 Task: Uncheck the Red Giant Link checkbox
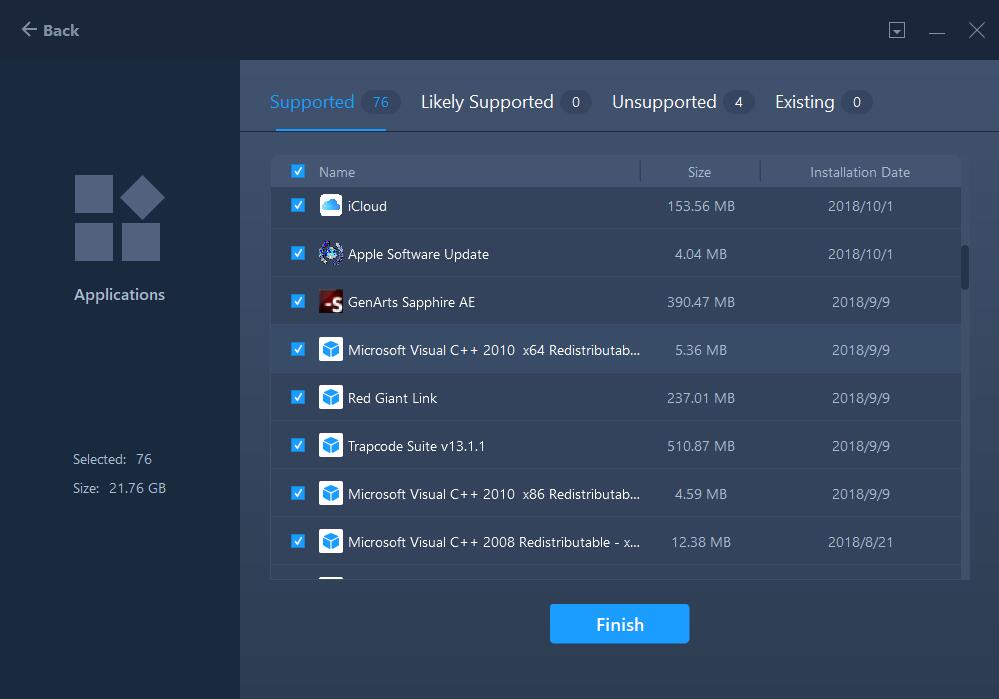tap(298, 397)
